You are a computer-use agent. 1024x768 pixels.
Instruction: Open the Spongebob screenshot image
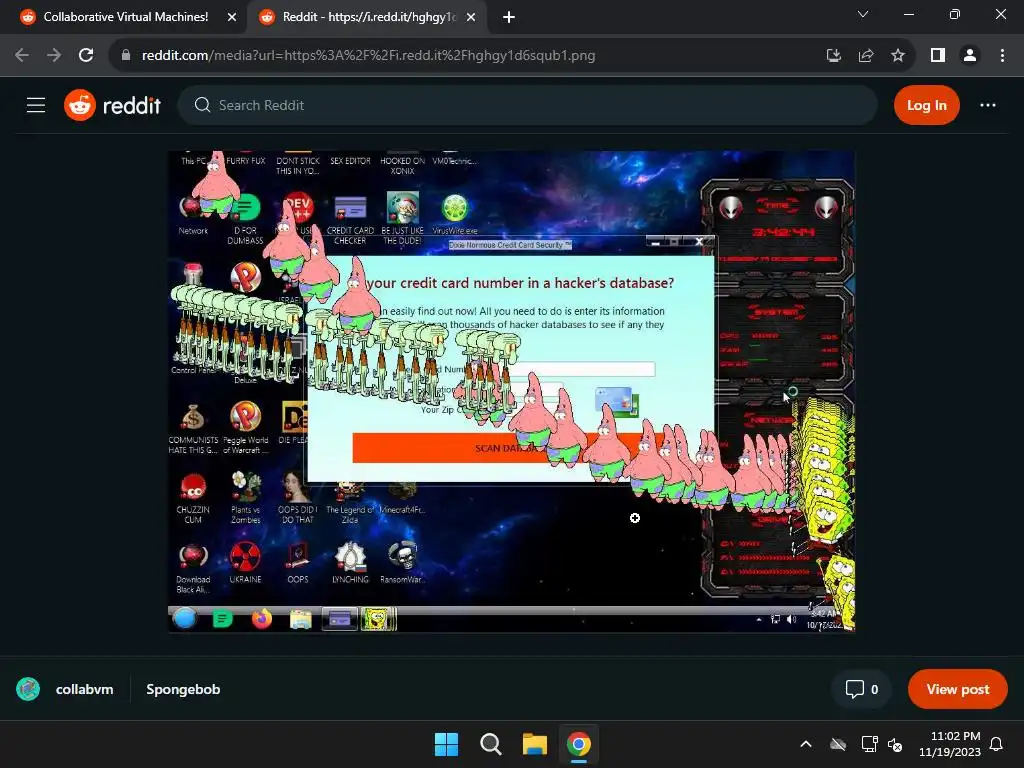point(511,391)
